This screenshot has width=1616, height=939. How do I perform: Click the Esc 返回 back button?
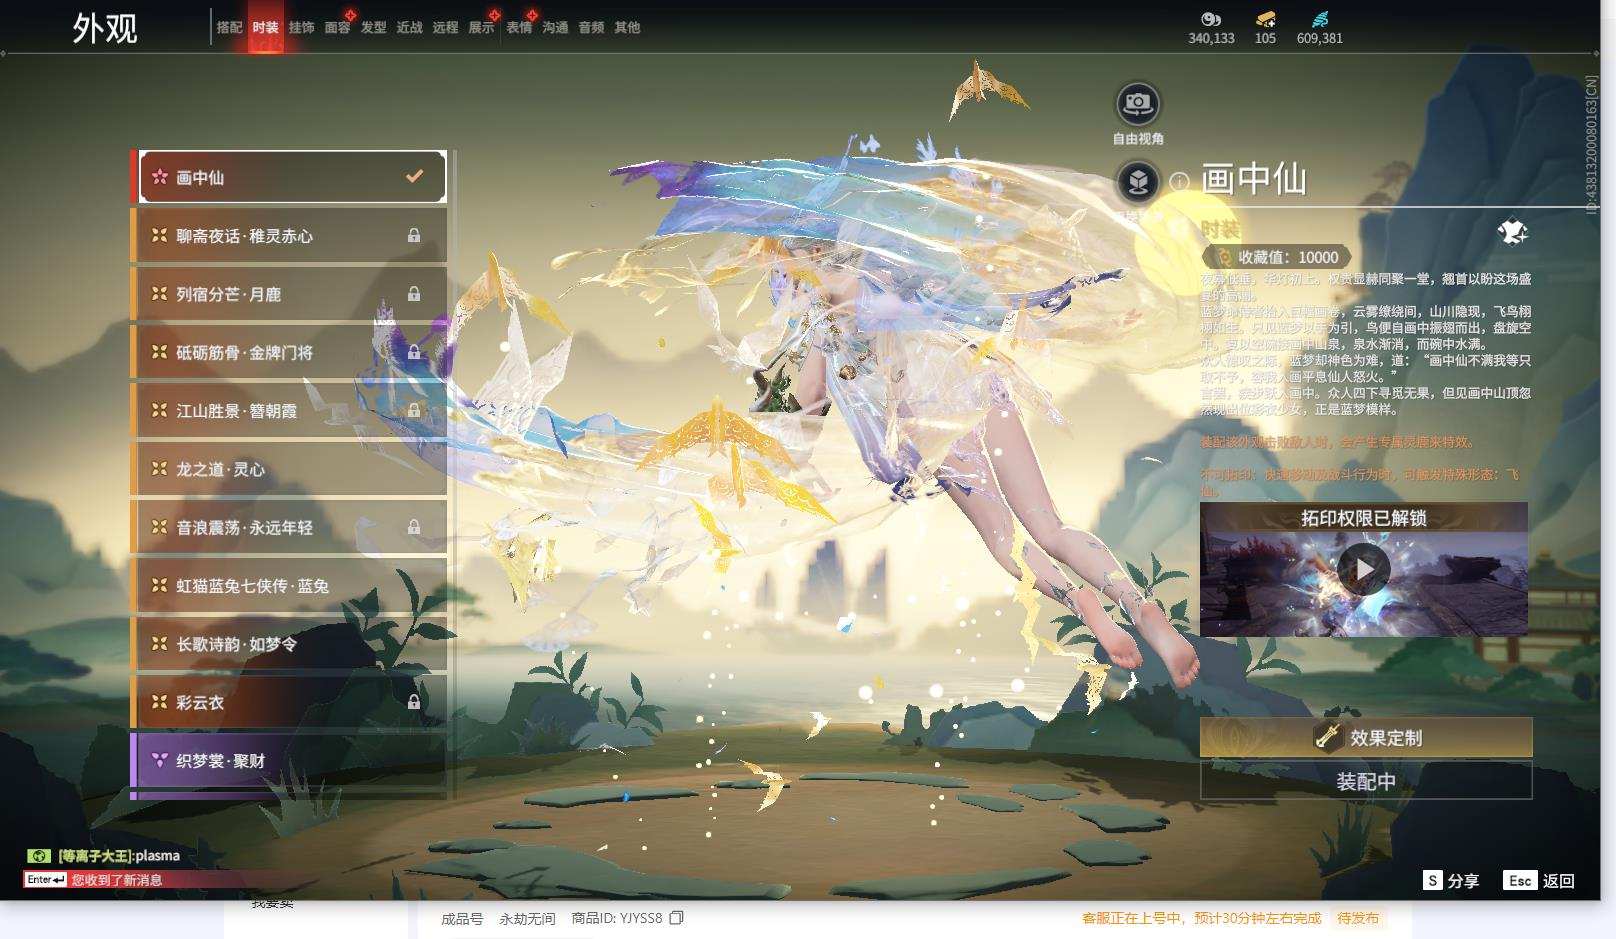pos(1540,881)
